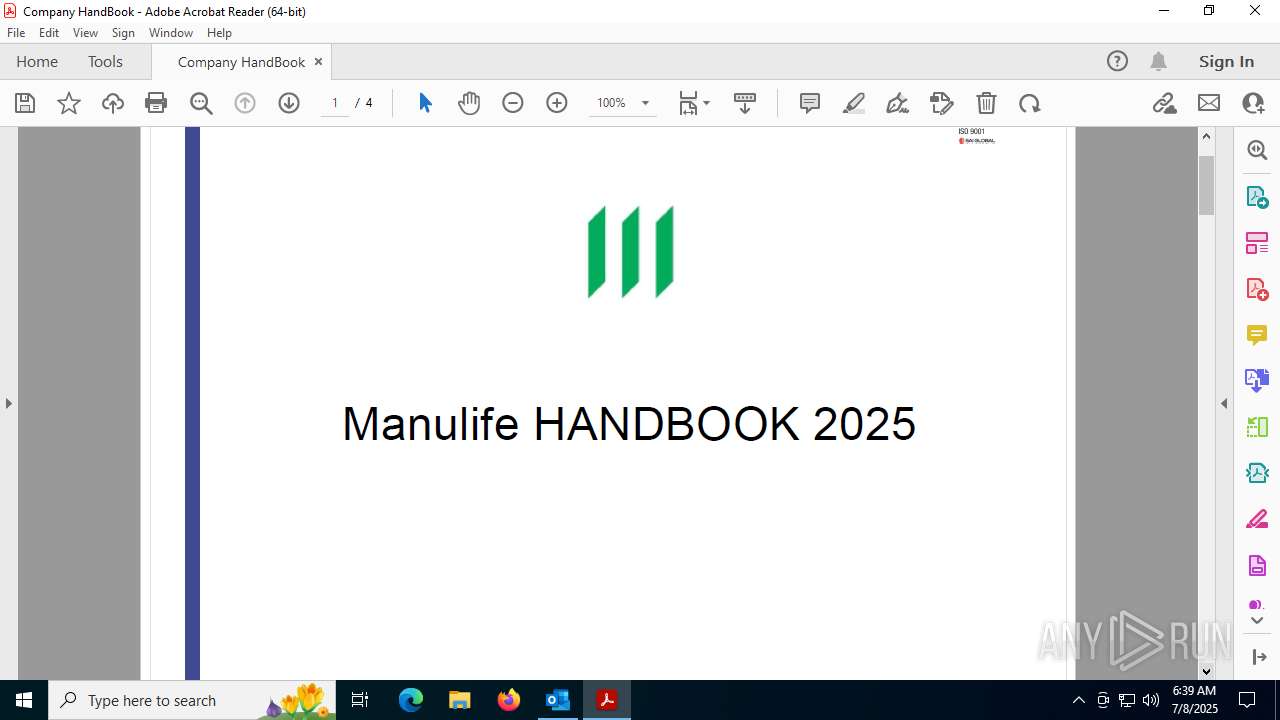Screen dimensions: 1280x720
Task: Open the purple Protect document sidebar tool
Action: click(1257, 566)
